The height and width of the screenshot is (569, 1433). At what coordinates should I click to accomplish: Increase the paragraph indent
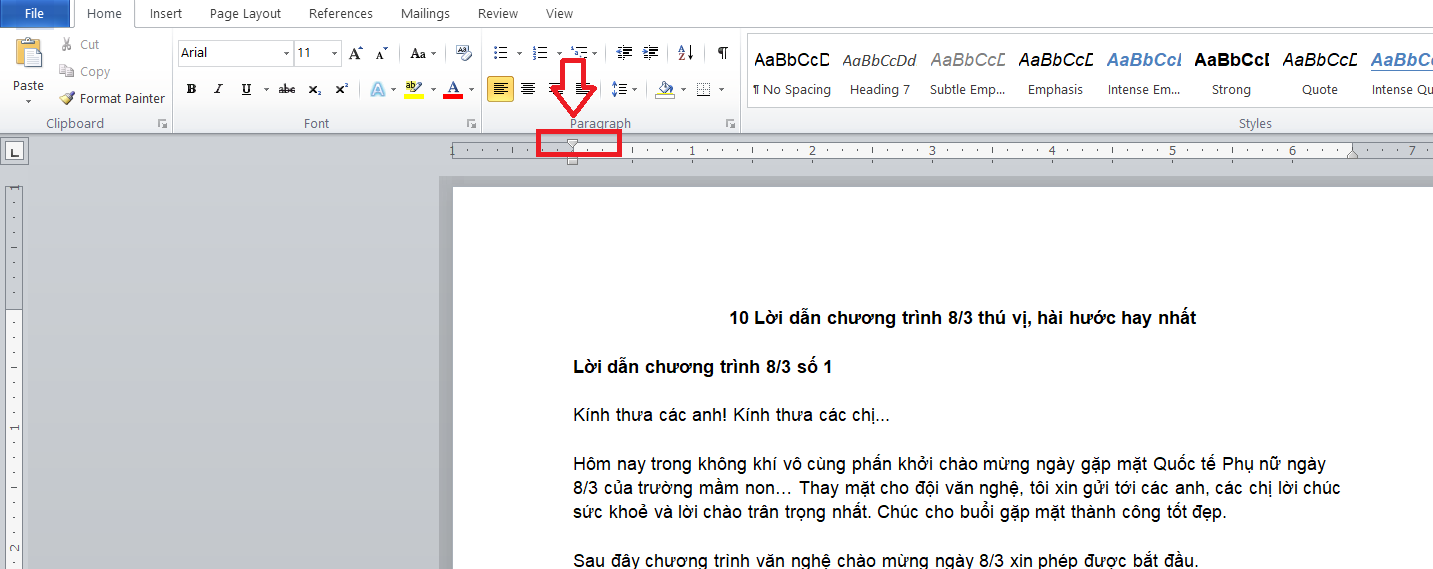(x=650, y=53)
